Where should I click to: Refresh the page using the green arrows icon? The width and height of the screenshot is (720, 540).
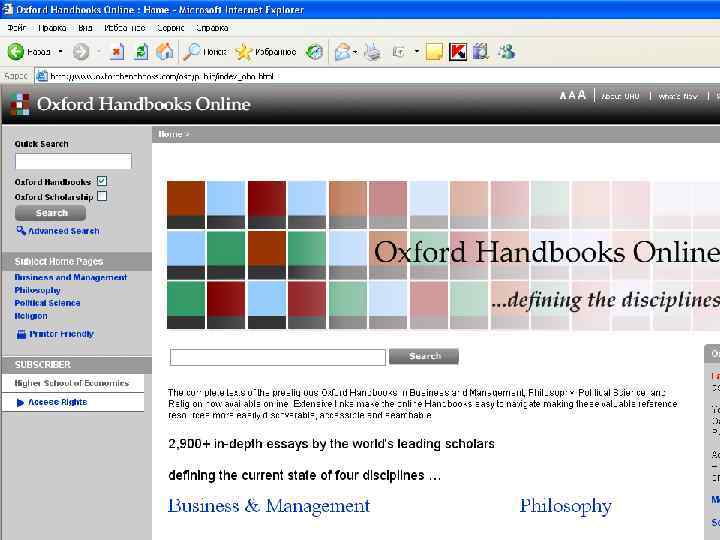click(141, 51)
